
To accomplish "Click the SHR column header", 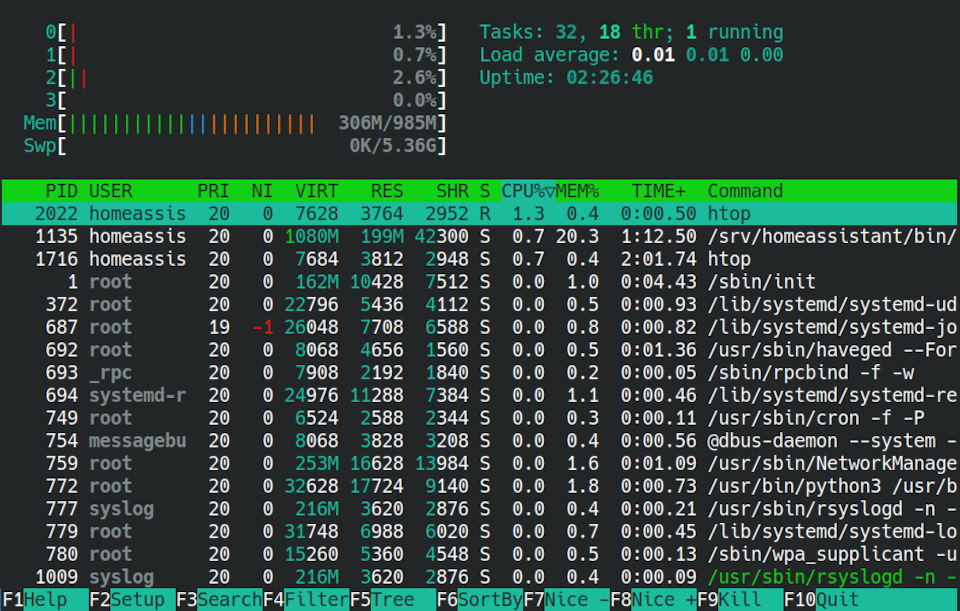I will click(x=452, y=191).
